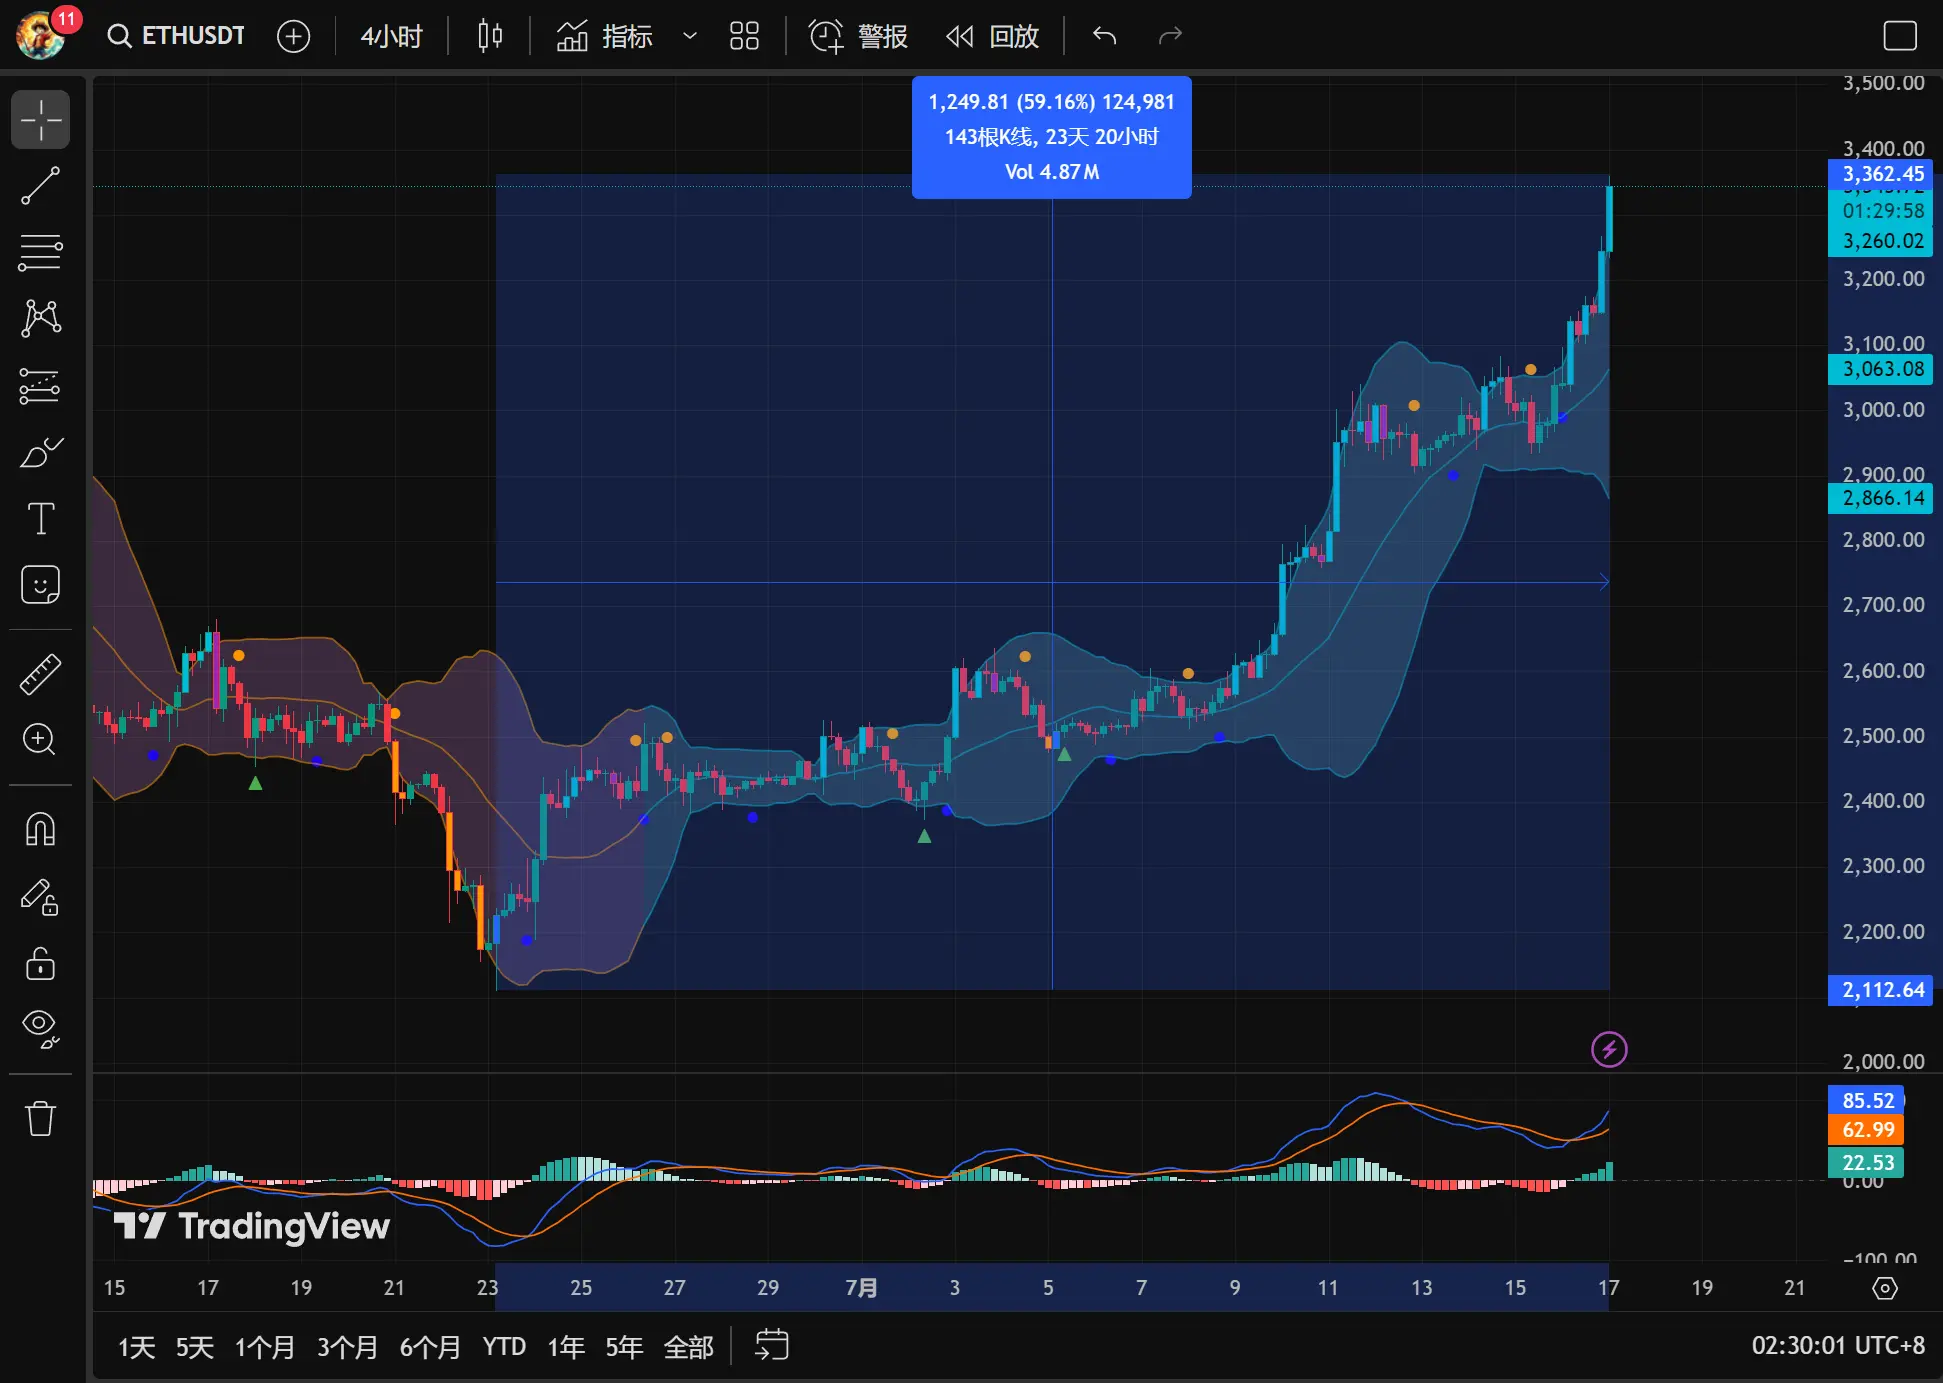Redo the last undone chart action

[1169, 37]
